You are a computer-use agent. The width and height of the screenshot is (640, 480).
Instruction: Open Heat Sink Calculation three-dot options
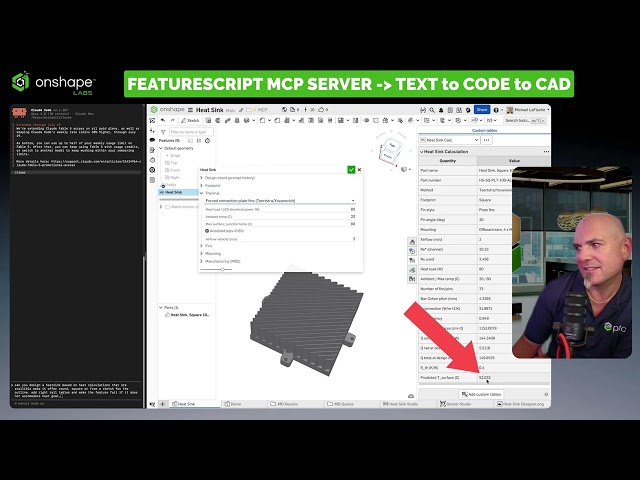pyautogui.click(x=546, y=152)
